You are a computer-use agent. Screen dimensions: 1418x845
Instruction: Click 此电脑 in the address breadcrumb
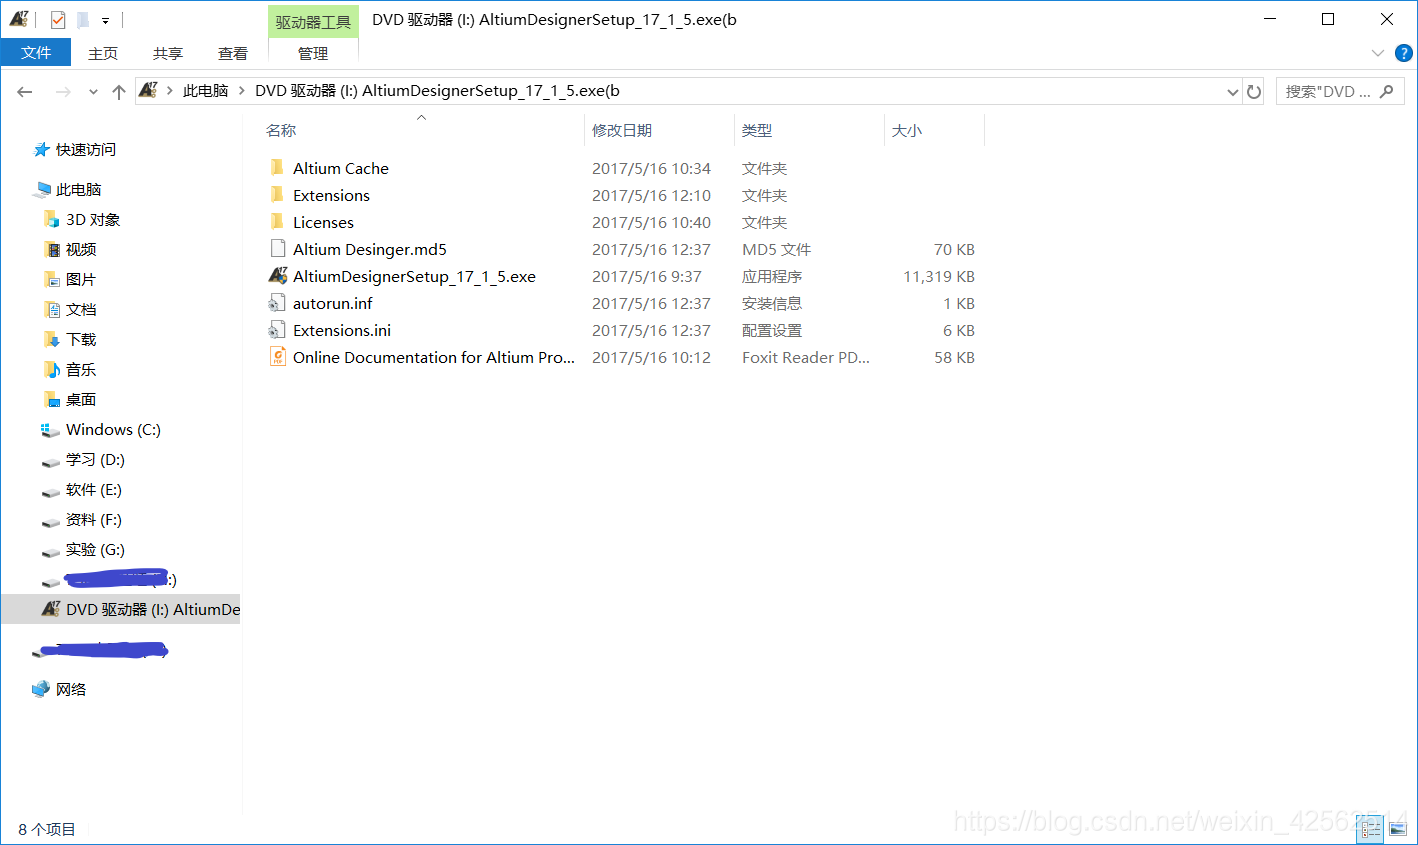point(205,91)
